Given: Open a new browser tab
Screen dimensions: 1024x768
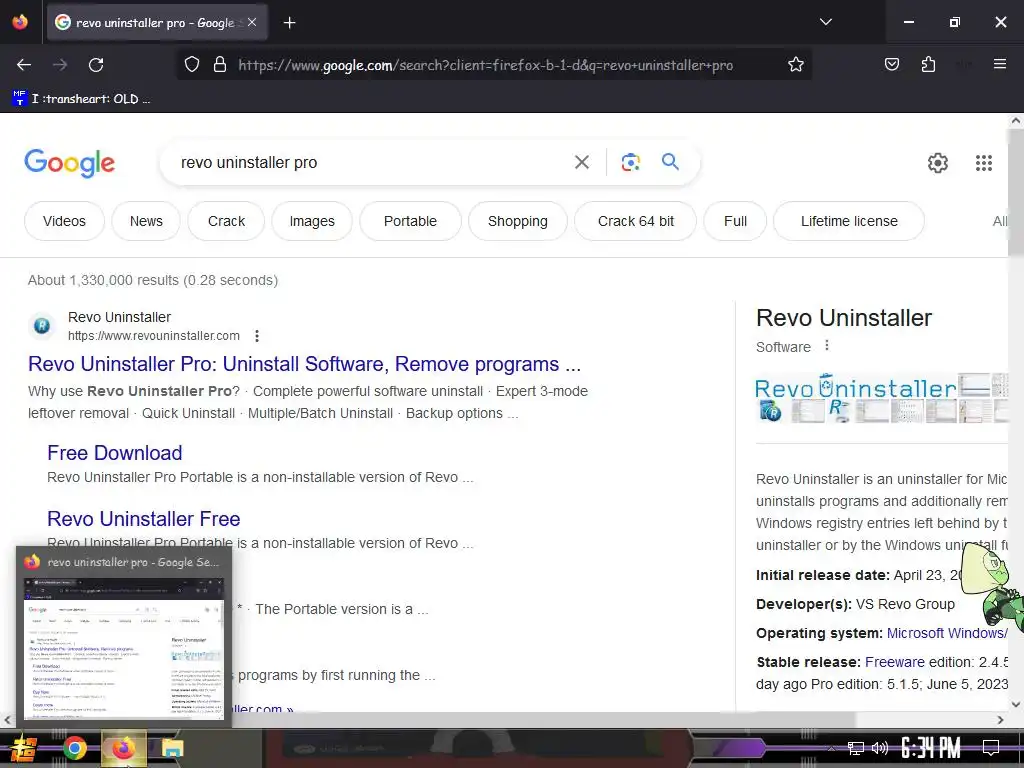Looking at the screenshot, I should [289, 23].
